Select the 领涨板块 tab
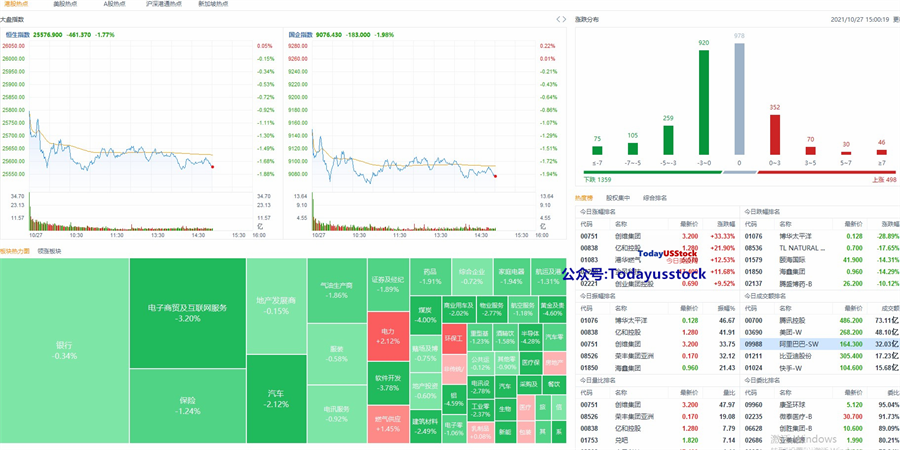Viewport: 900px width, 450px height. [x=49, y=251]
